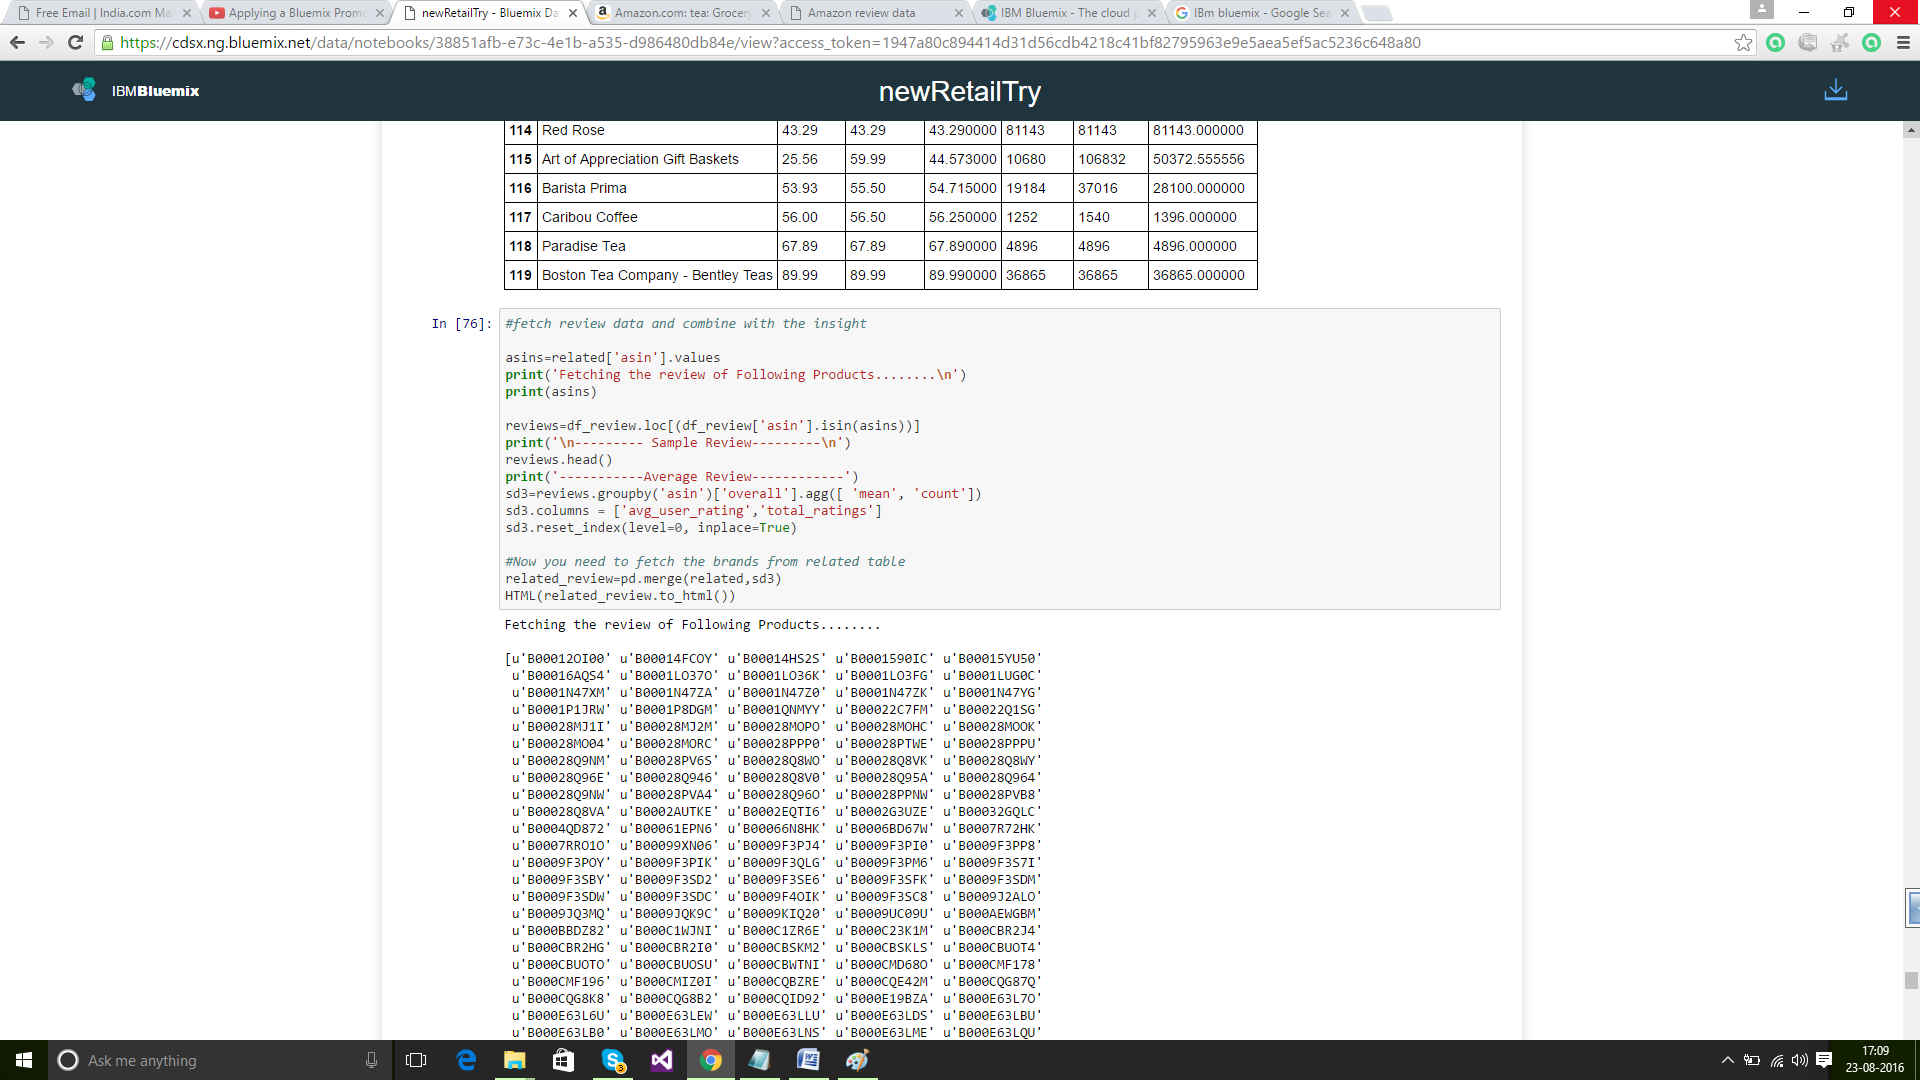This screenshot has height=1080, width=1920.
Task: Switch to Applying a Bluemix Promo tab
Action: tap(295, 13)
